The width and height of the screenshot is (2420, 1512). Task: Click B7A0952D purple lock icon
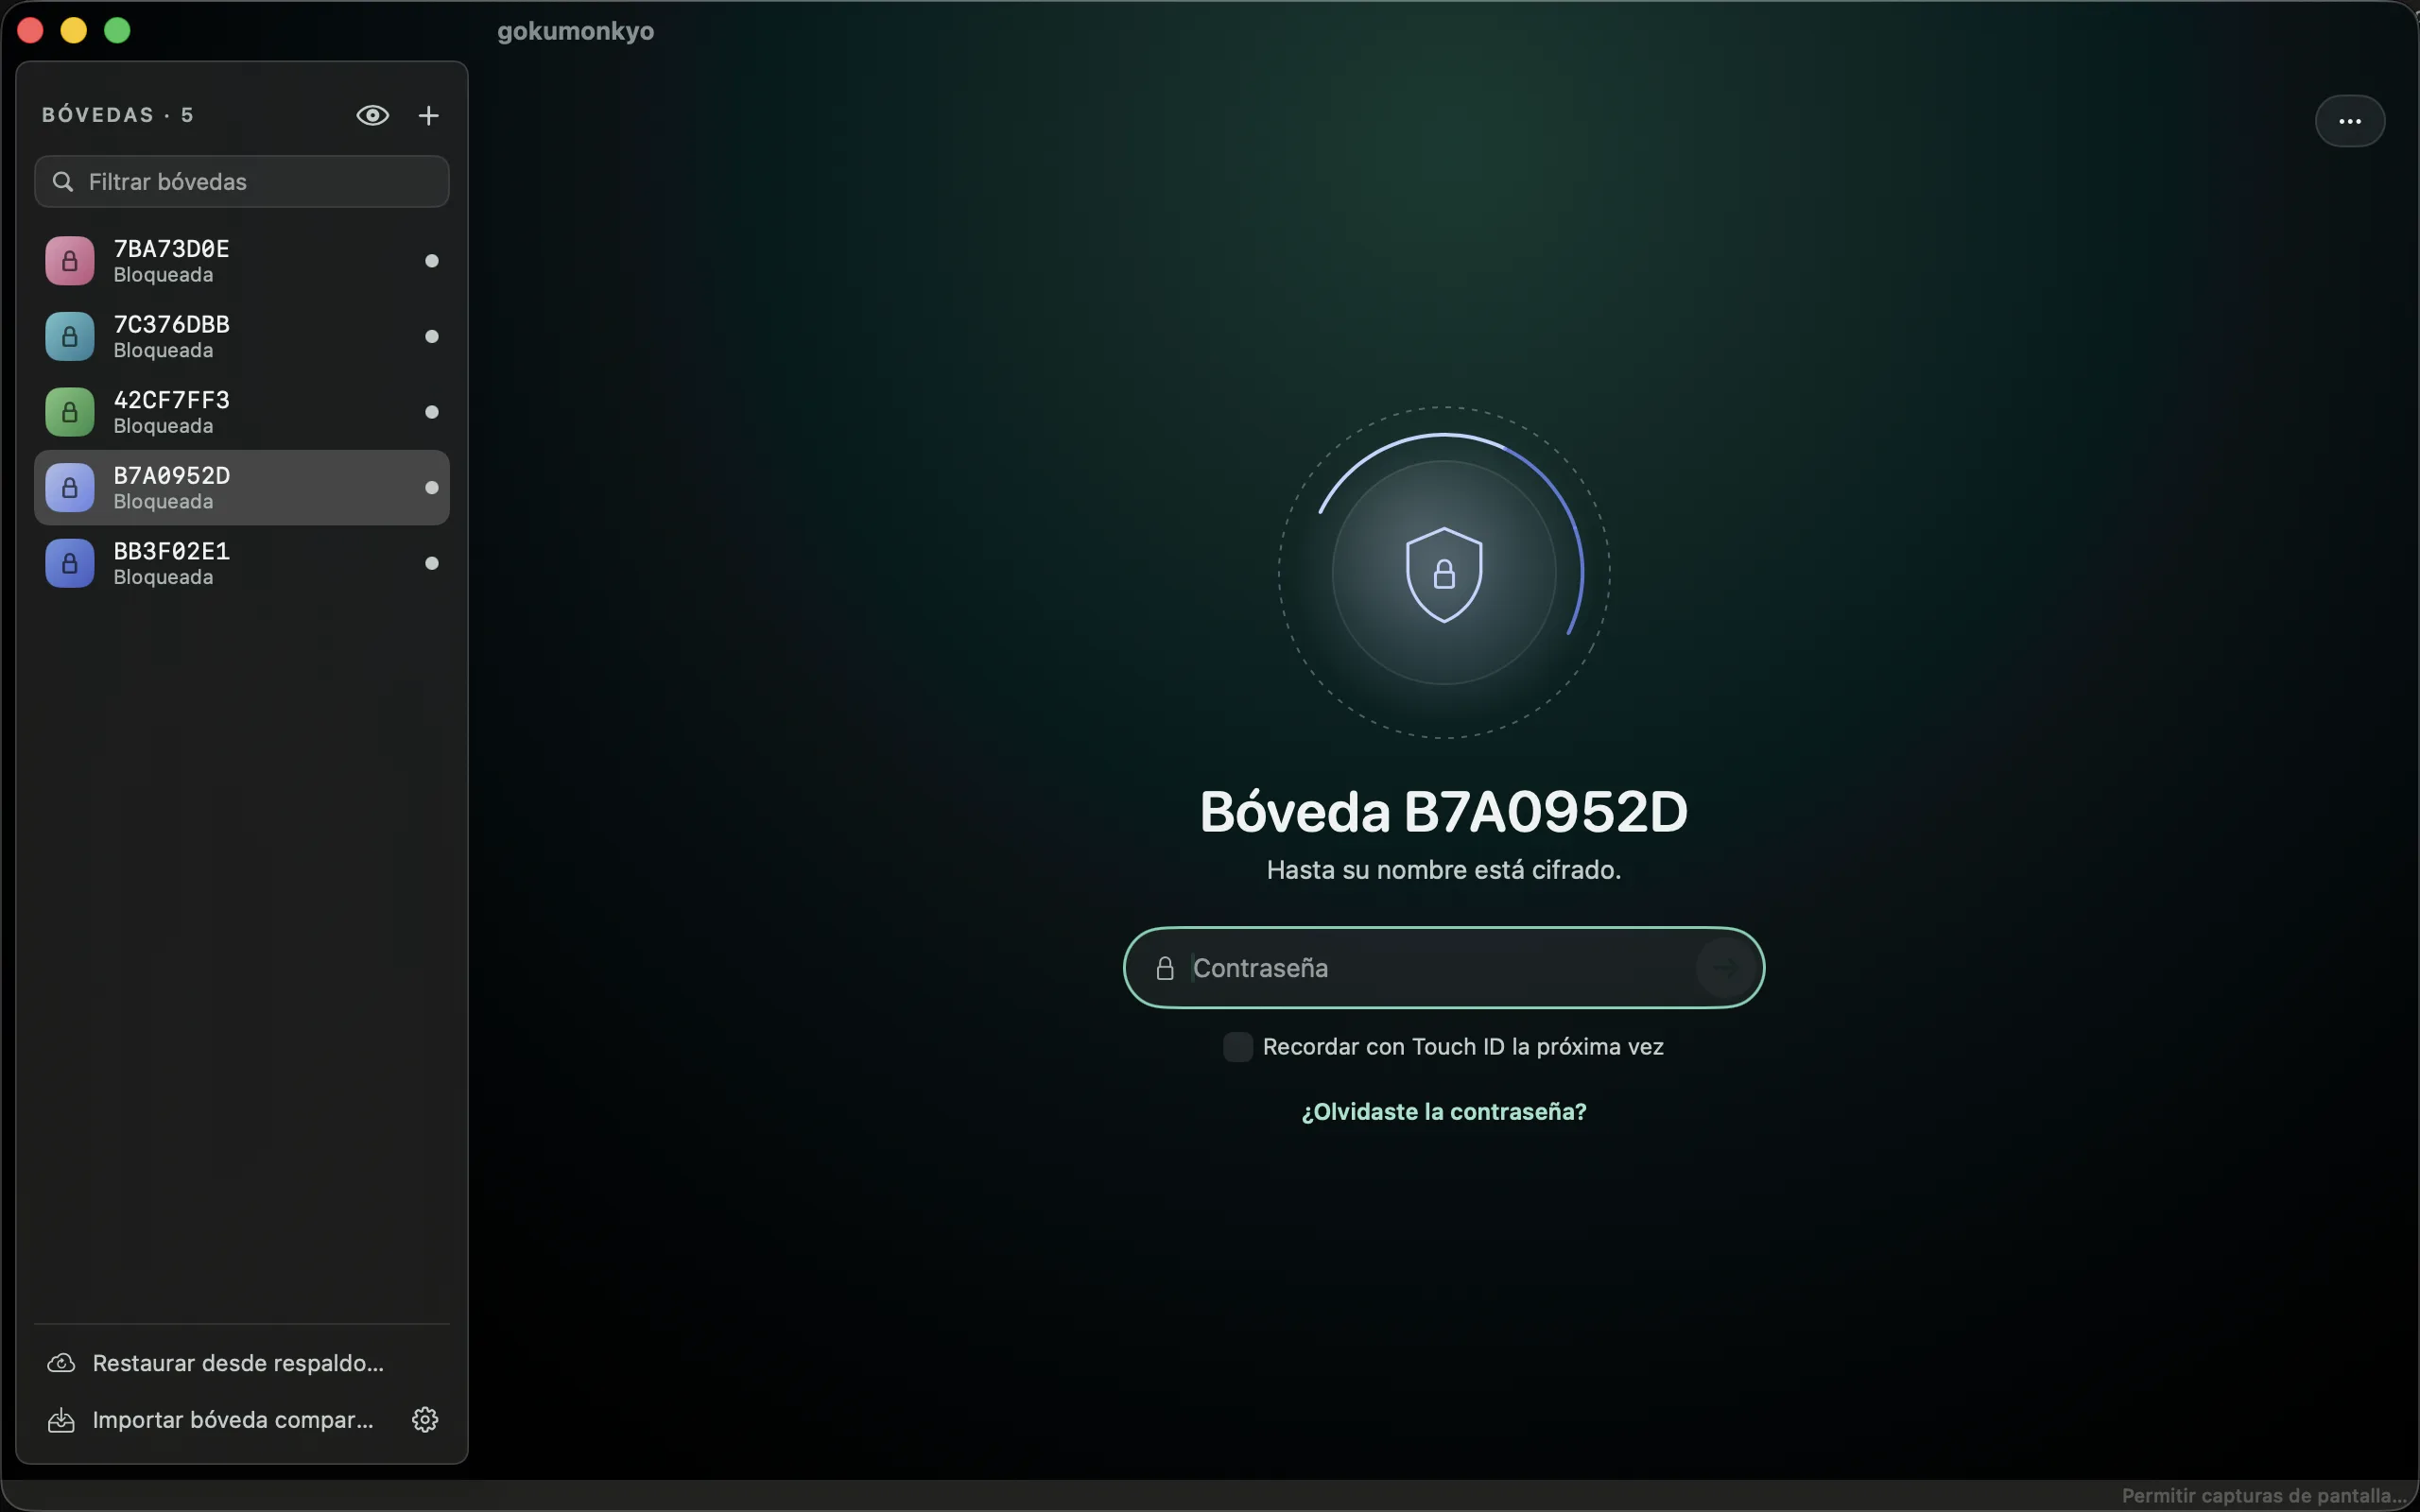(70, 487)
